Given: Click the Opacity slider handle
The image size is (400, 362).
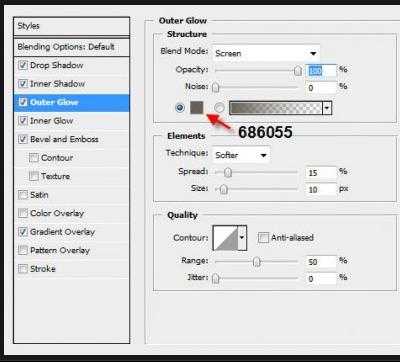Looking at the screenshot, I should click(x=298, y=71).
